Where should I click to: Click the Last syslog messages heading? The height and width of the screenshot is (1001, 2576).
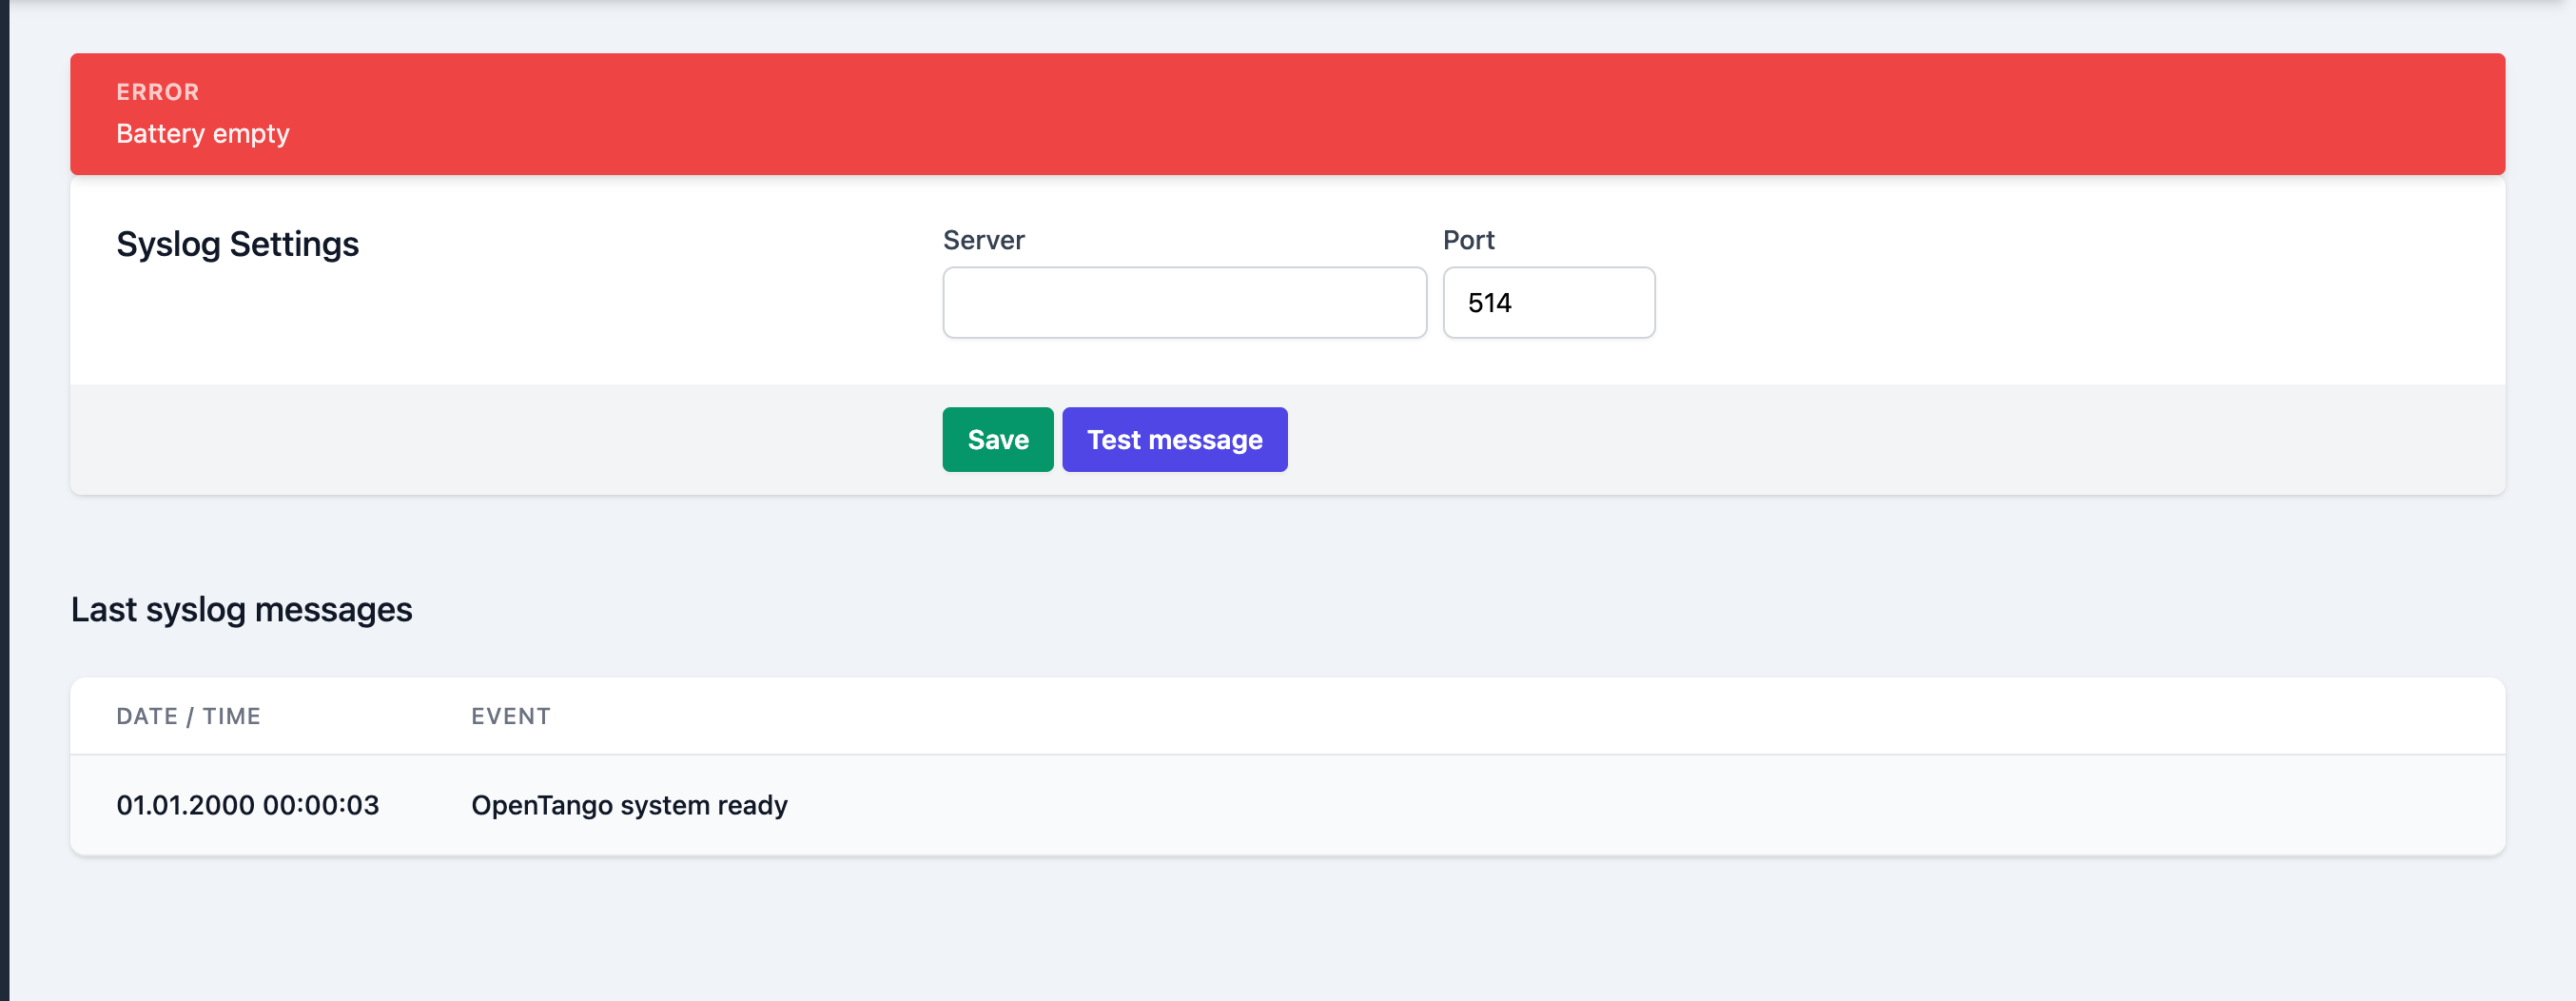coord(241,609)
